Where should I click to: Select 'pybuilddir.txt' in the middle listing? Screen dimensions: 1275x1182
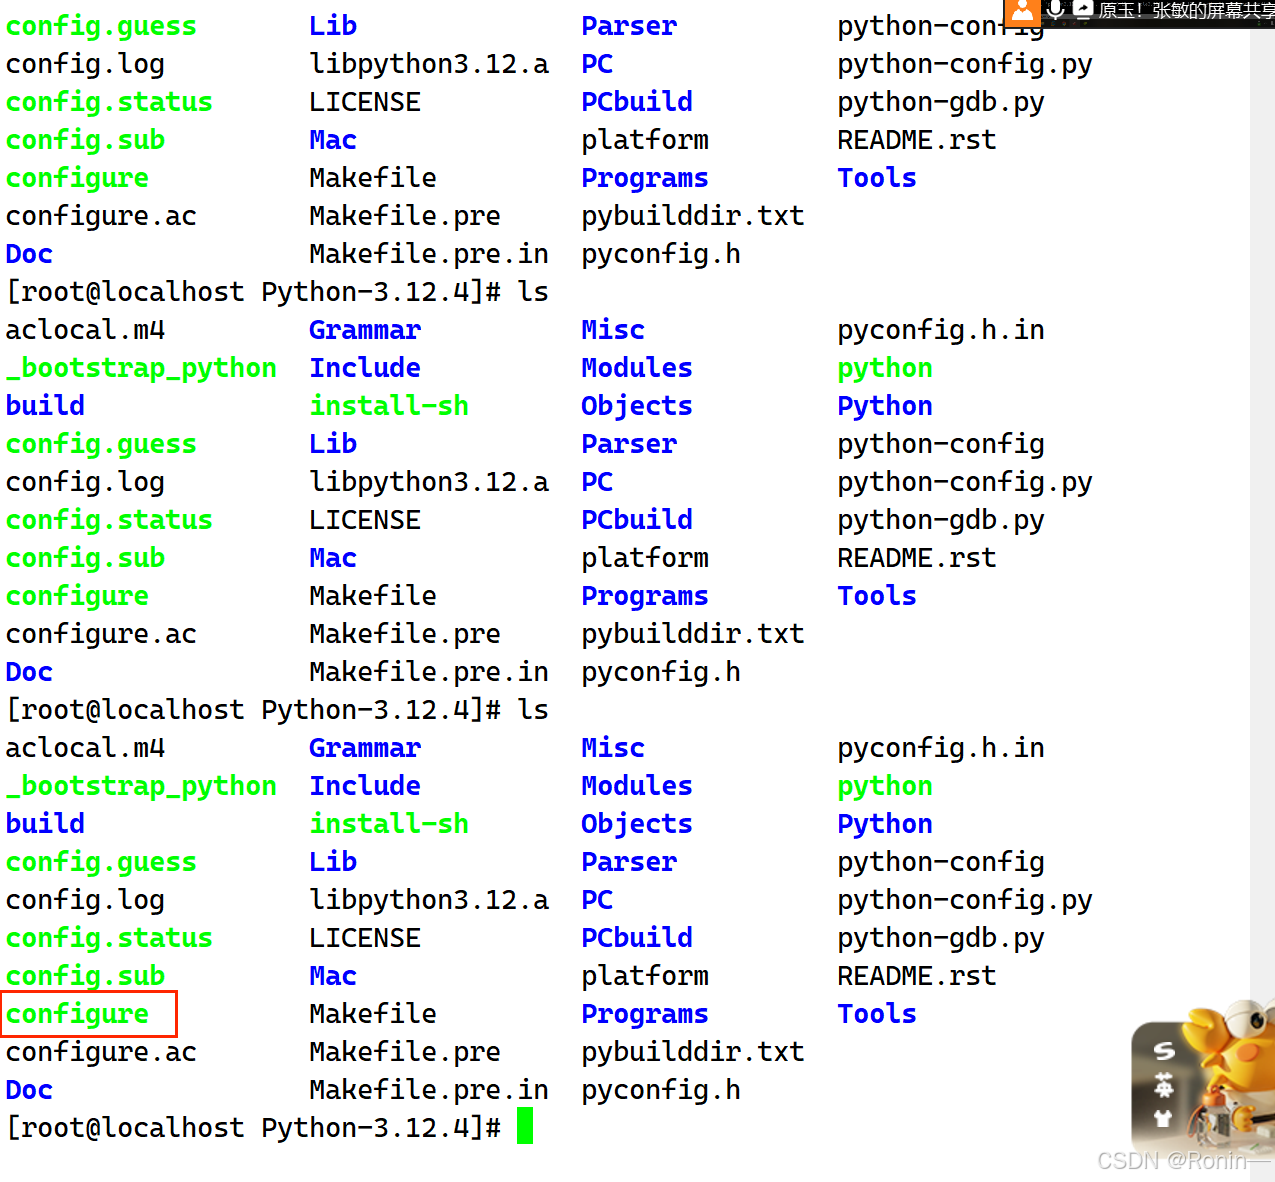coord(693,634)
